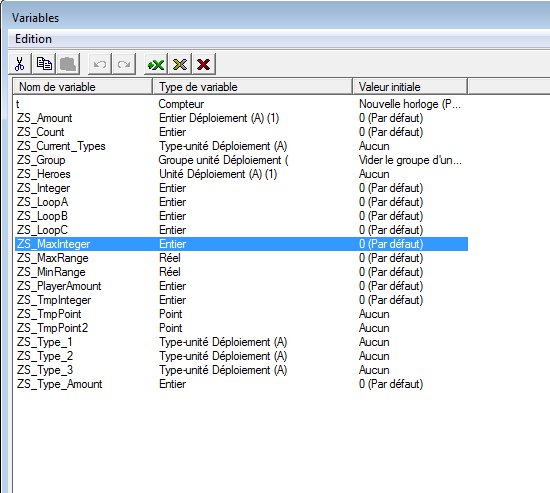Click the greyed Paste icon
This screenshot has height=493, width=550.
coord(68,64)
